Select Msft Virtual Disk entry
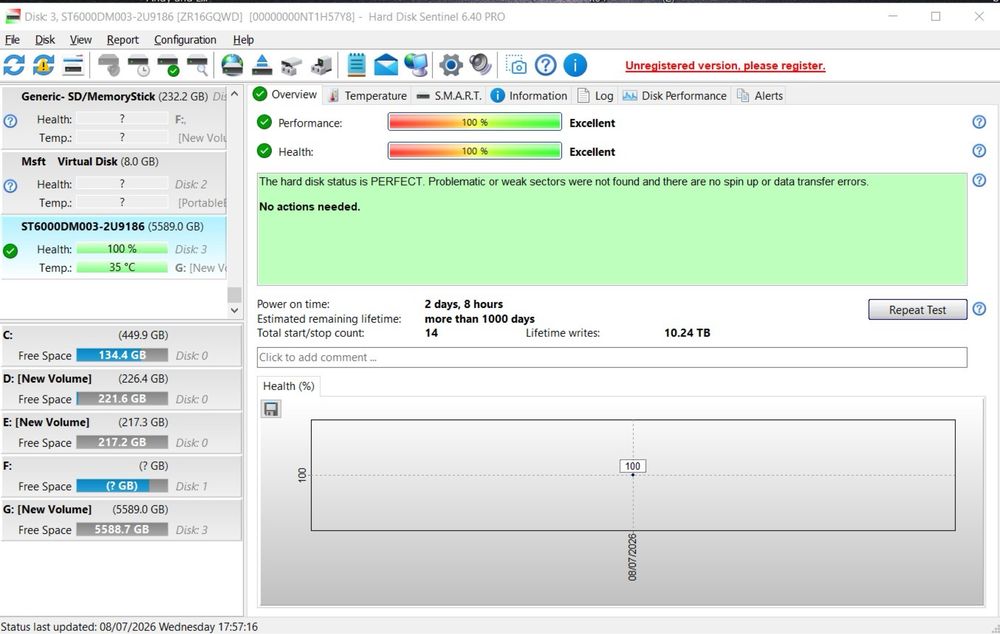 coord(114,182)
